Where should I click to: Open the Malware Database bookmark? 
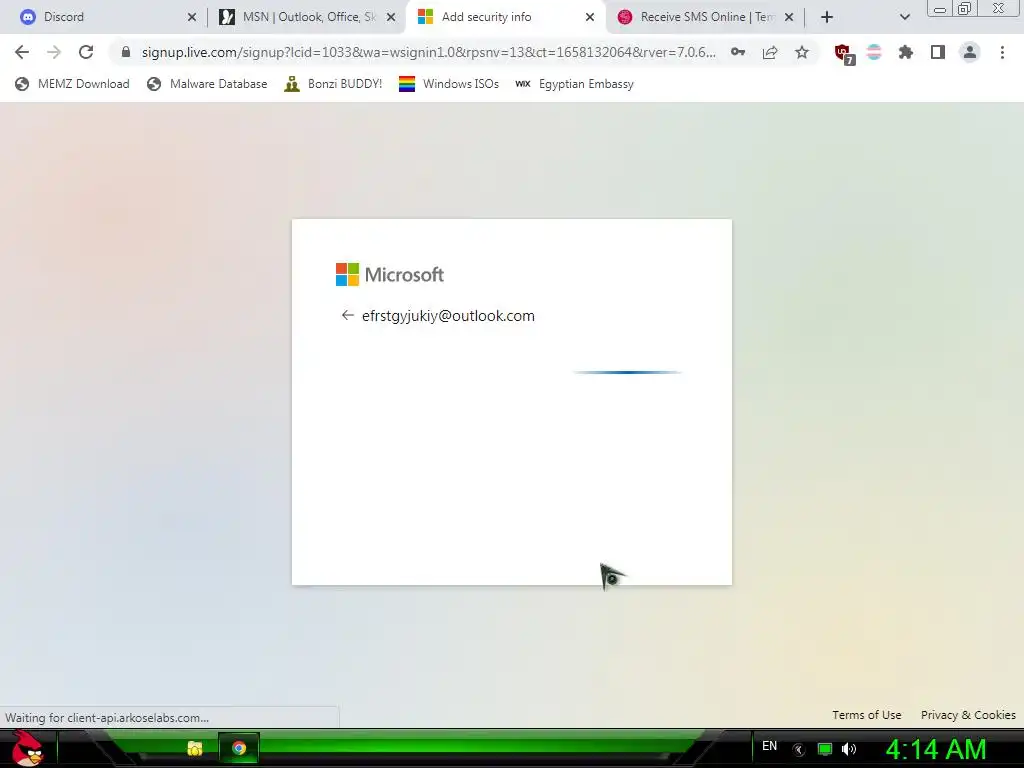207,84
